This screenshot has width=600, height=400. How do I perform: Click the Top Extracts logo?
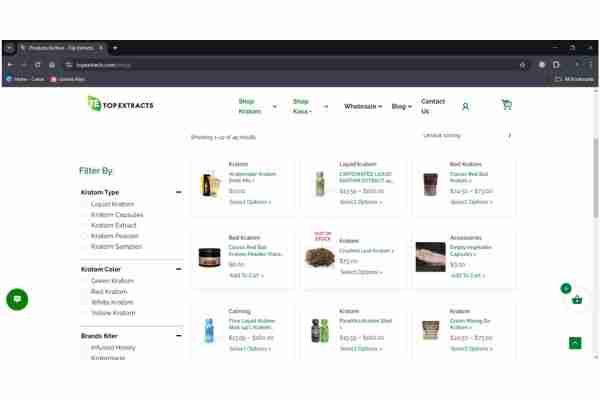point(121,104)
